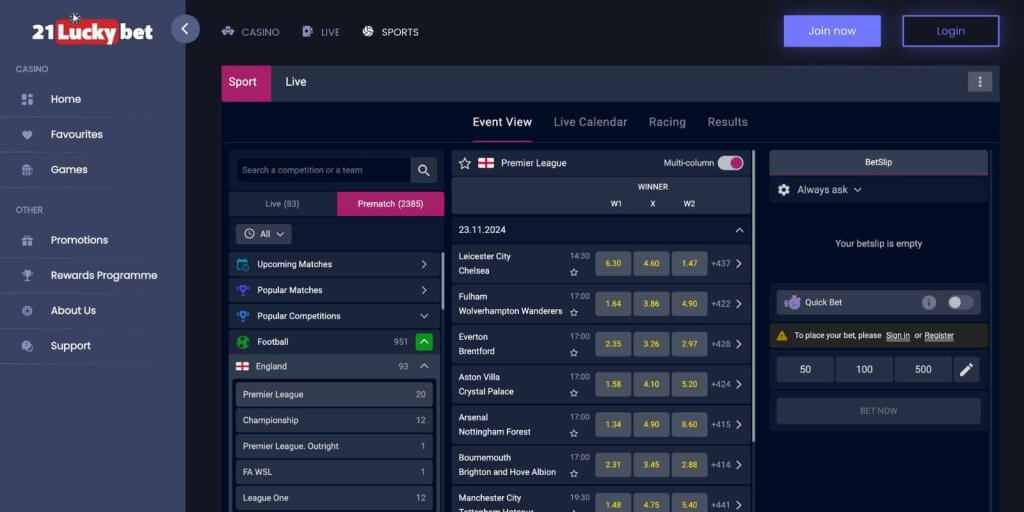Open the three-dot options menu
1024x512 pixels.
pos(980,82)
